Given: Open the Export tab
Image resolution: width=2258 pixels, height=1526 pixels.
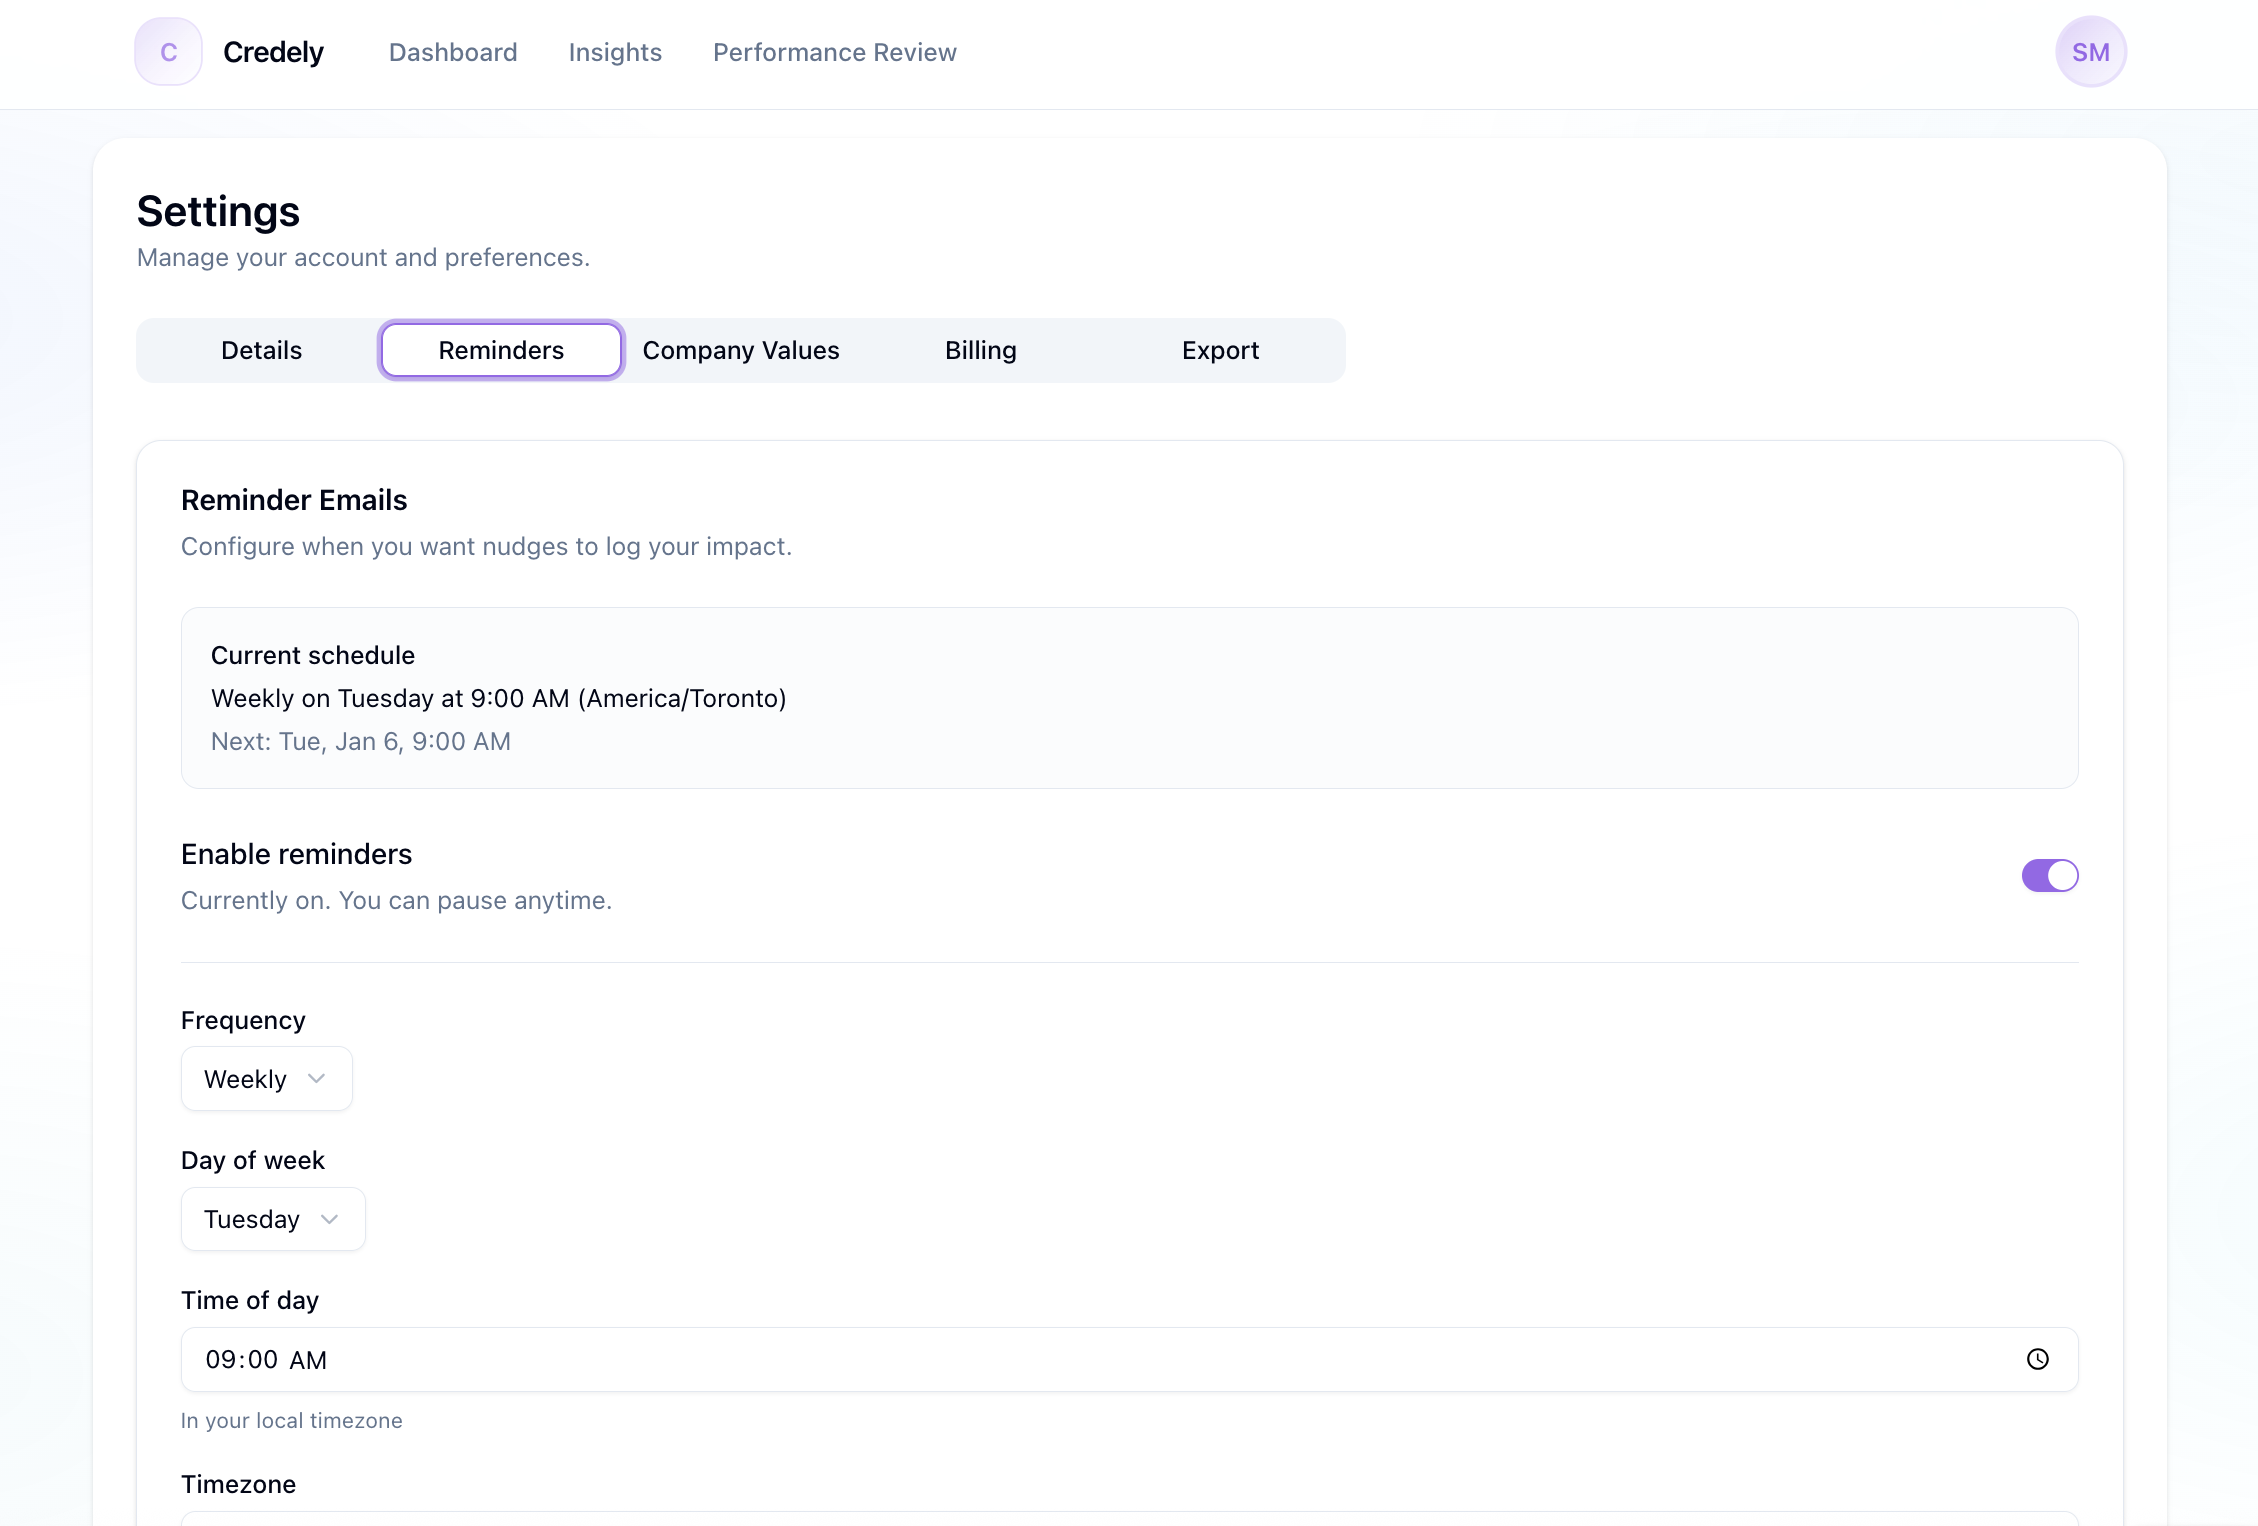Looking at the screenshot, I should 1220,350.
